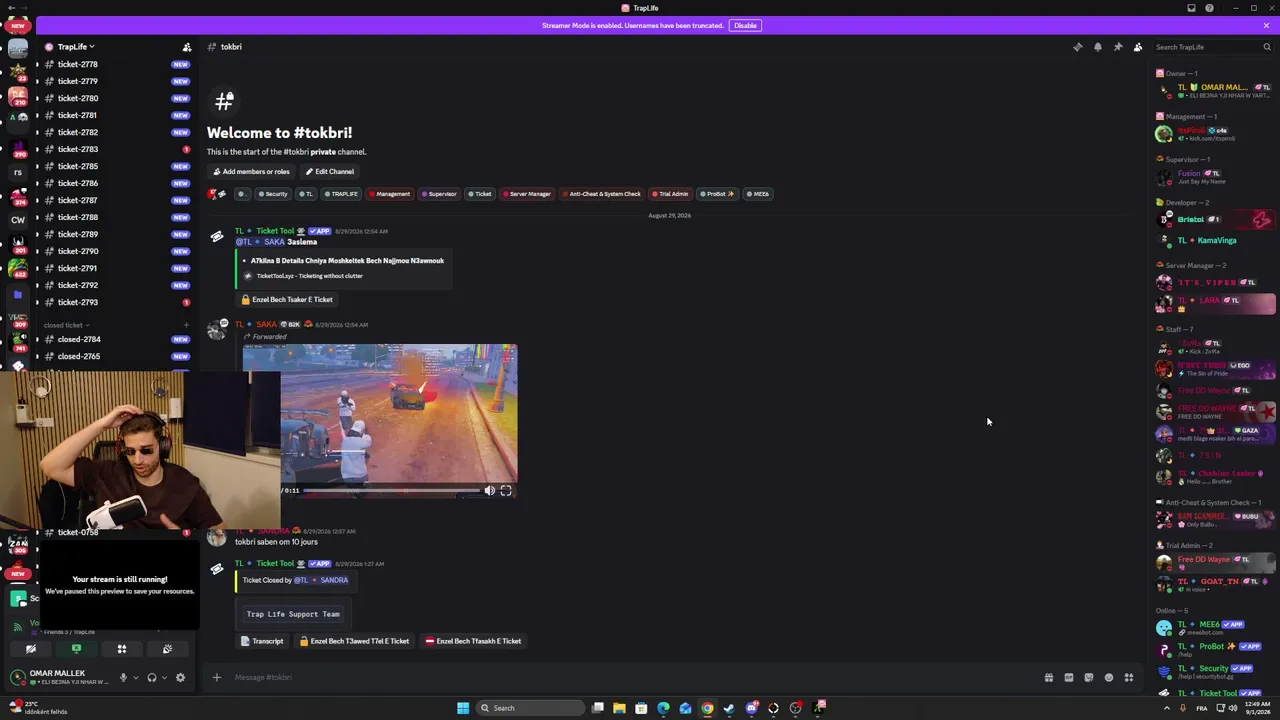1280x720 pixels.
Task: Open output device options arrow beside headphones
Action: pos(164,677)
